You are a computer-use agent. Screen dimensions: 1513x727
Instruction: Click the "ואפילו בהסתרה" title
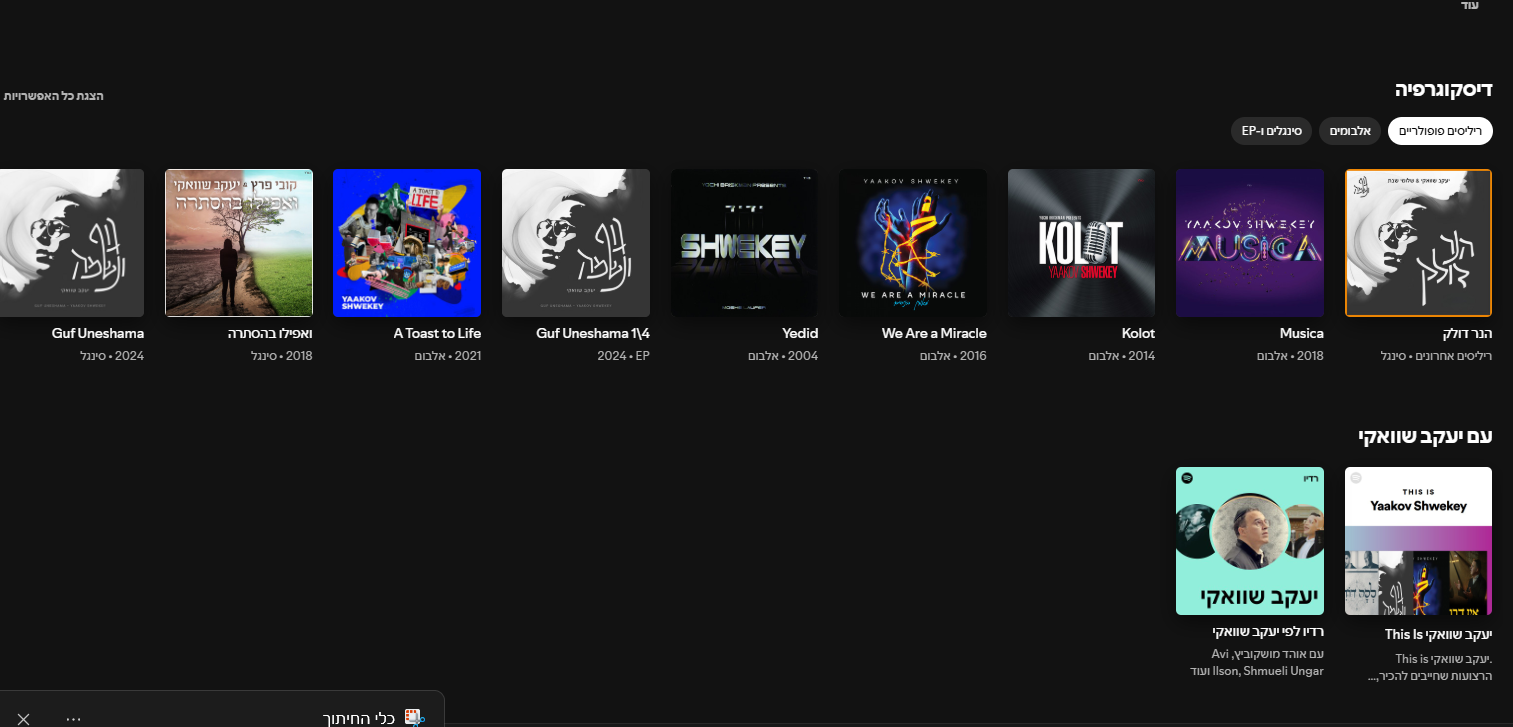pyautogui.click(x=270, y=334)
